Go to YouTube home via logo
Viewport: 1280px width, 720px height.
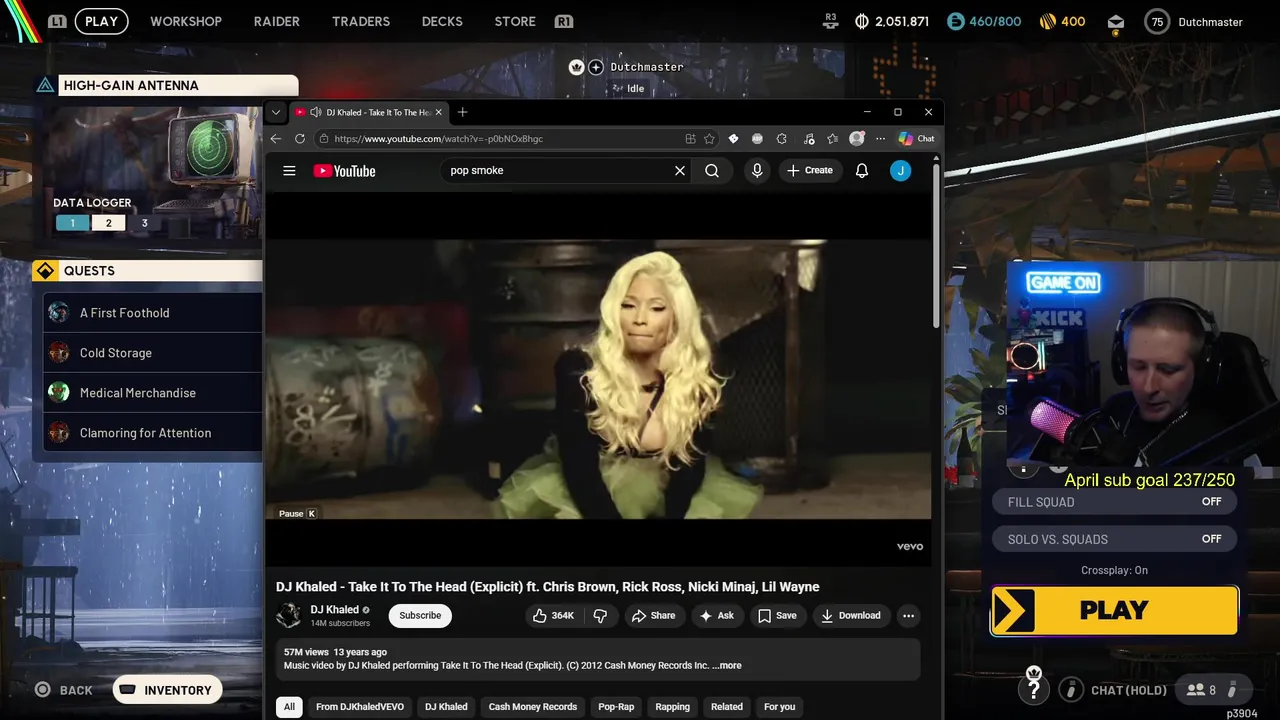[x=344, y=171]
